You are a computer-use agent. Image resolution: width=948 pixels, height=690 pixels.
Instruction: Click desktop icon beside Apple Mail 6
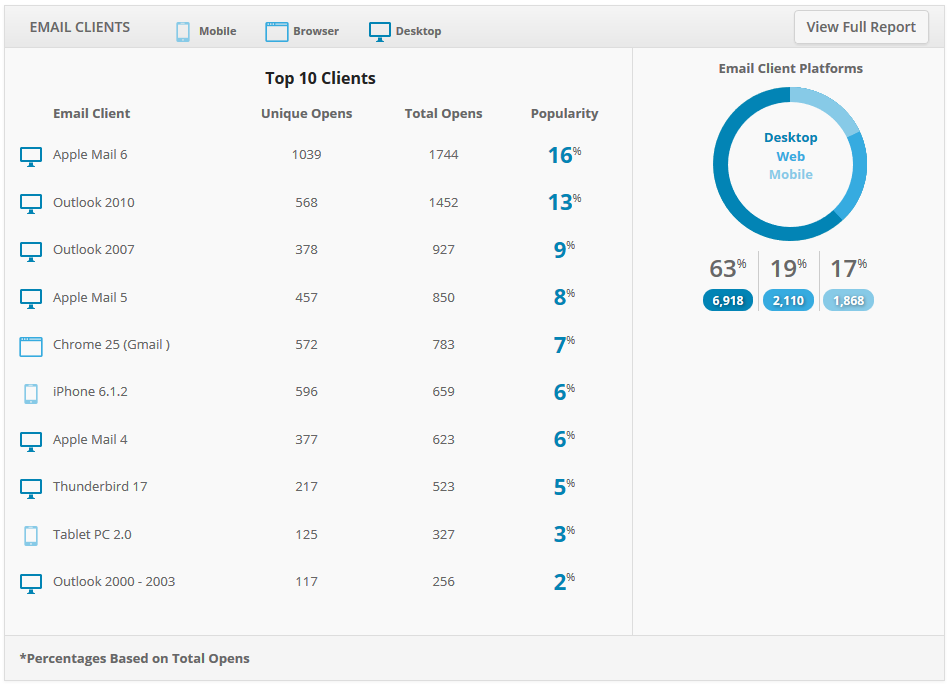click(31, 156)
